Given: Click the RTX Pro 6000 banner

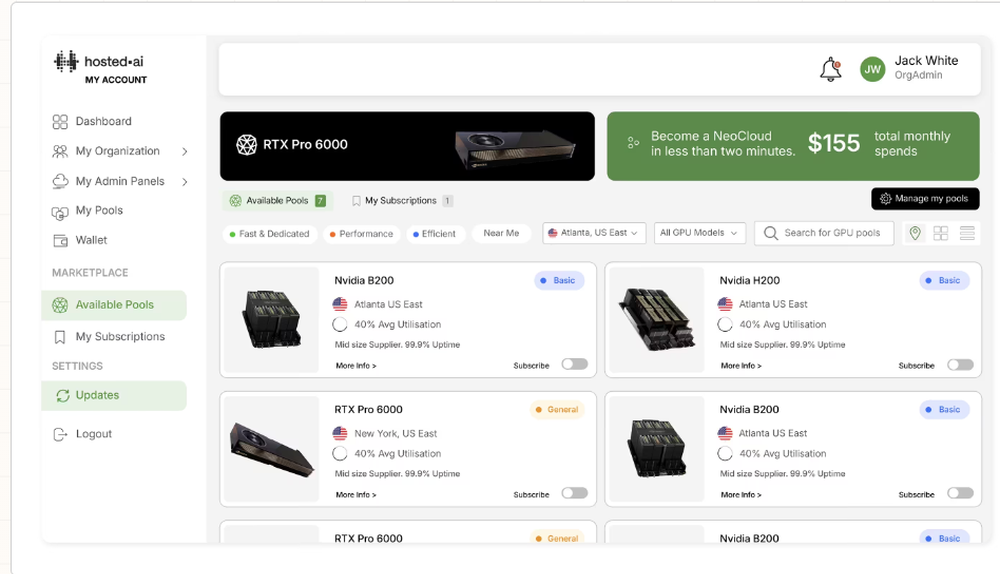Looking at the screenshot, I should pos(407,146).
